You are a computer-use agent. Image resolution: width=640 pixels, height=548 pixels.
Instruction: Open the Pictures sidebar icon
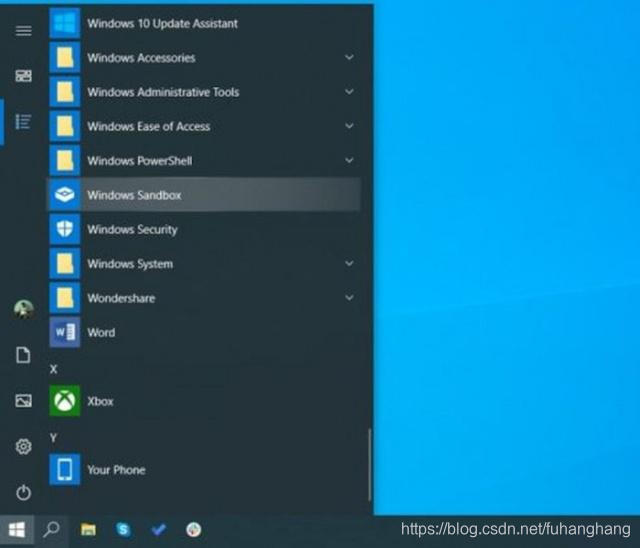pyautogui.click(x=23, y=401)
